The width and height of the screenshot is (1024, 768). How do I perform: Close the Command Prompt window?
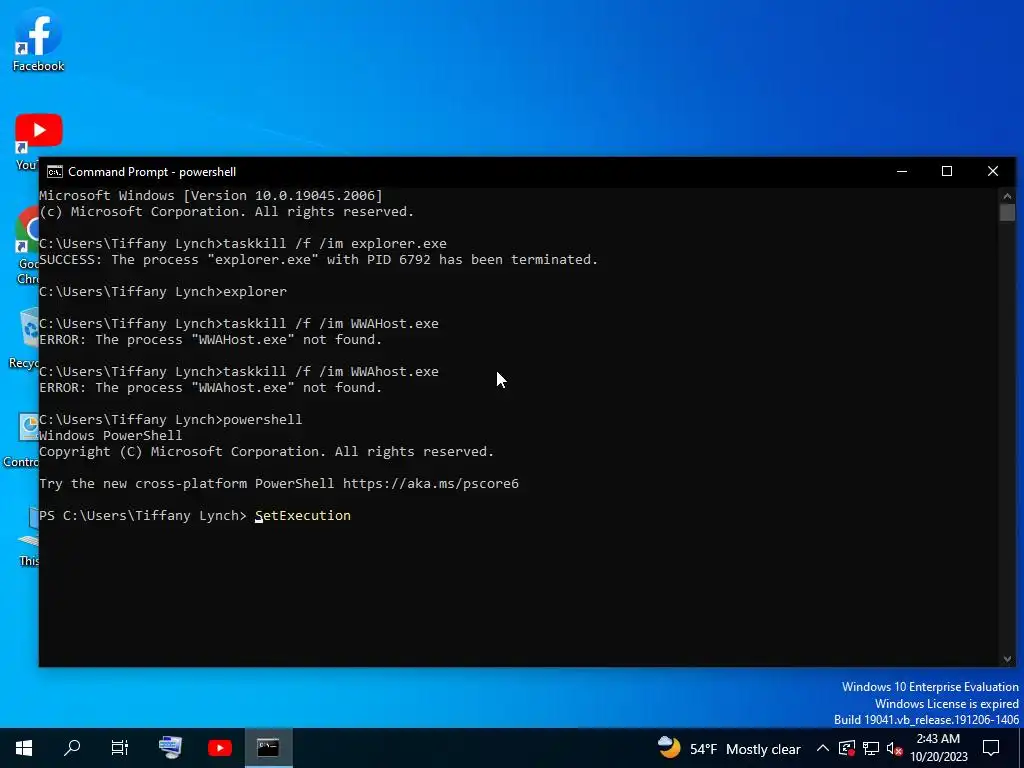[993, 171]
